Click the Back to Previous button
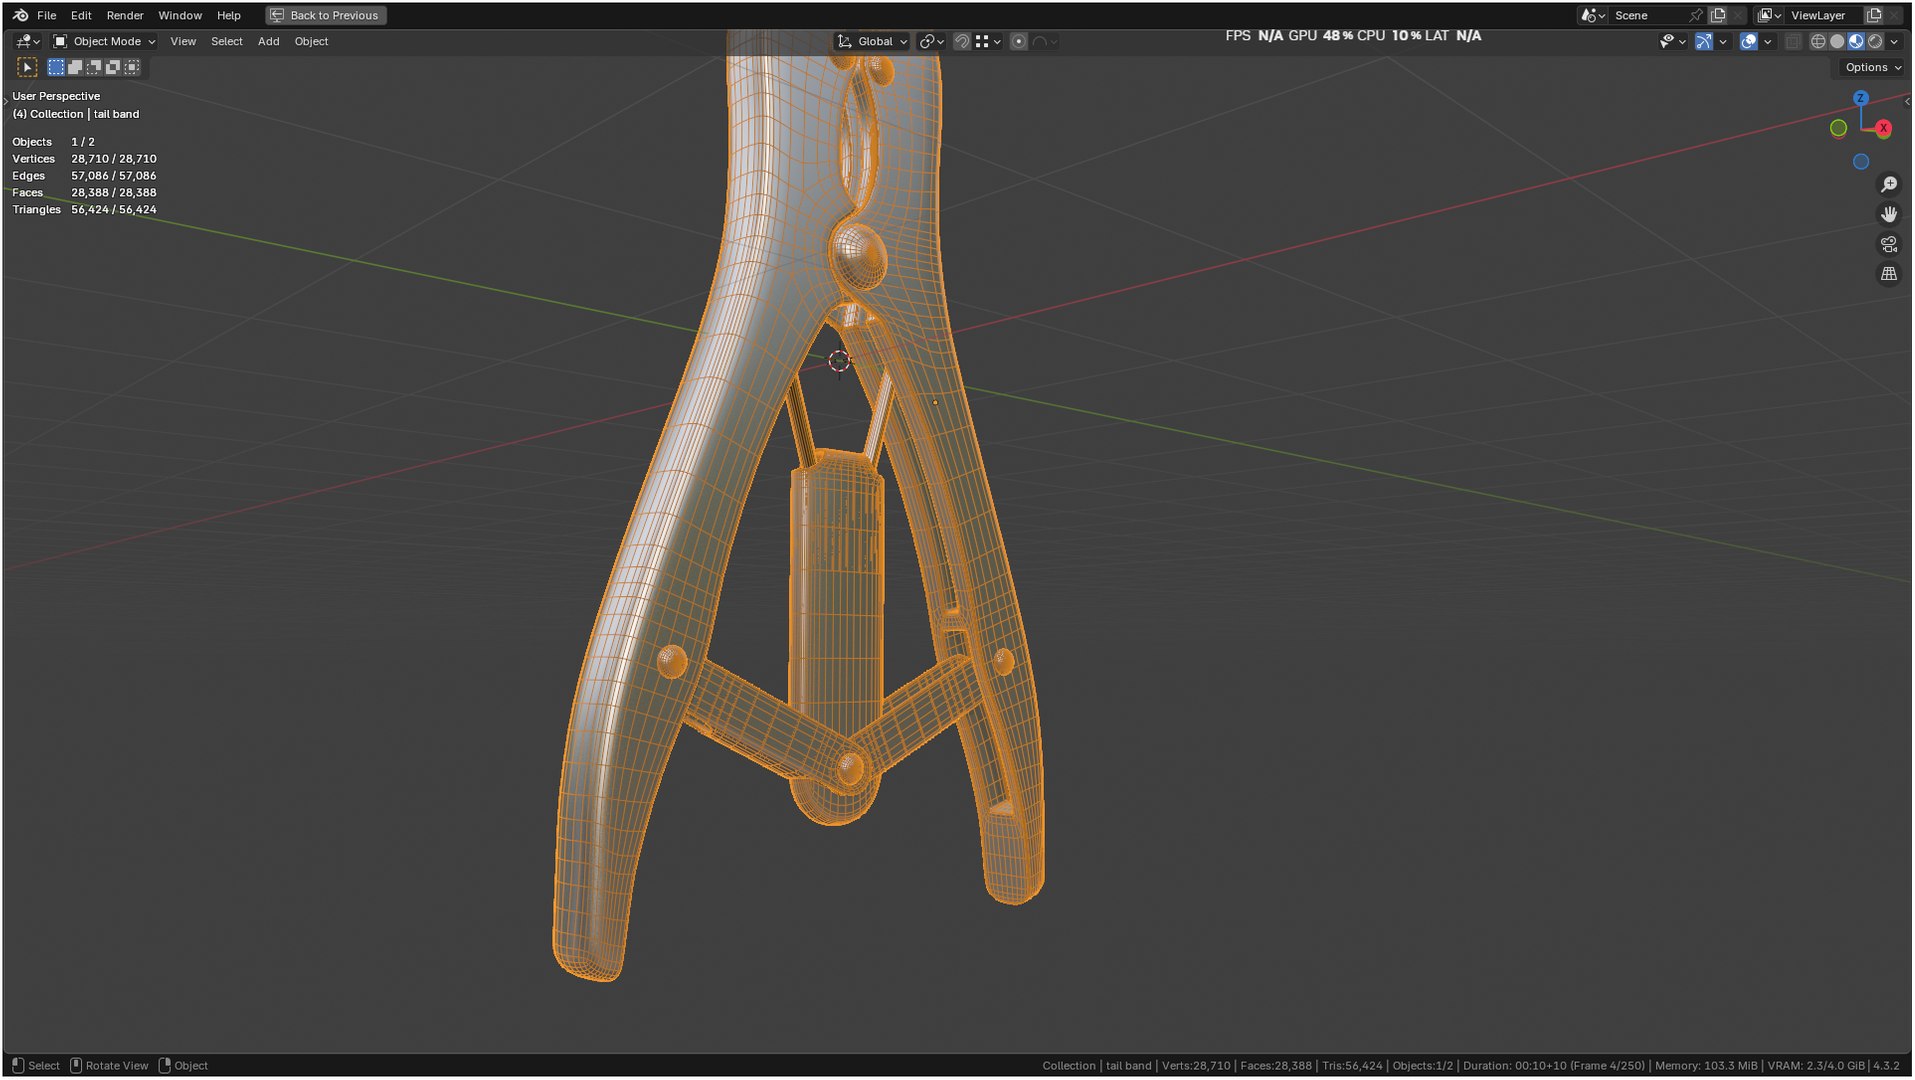Screen dimensions: 1915x1080 (326, 15)
